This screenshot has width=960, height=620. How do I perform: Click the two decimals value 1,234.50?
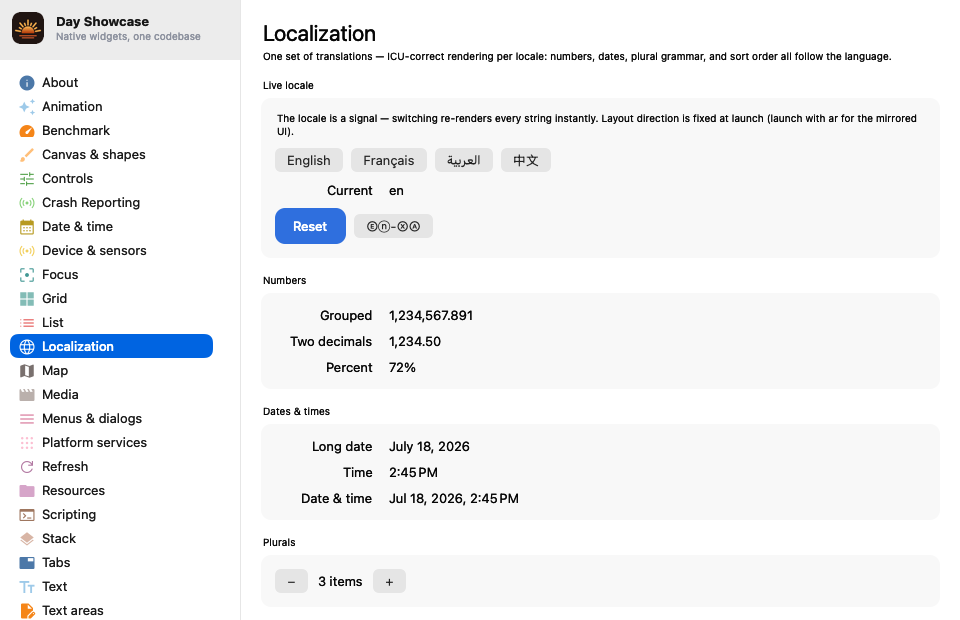pyautogui.click(x=415, y=342)
